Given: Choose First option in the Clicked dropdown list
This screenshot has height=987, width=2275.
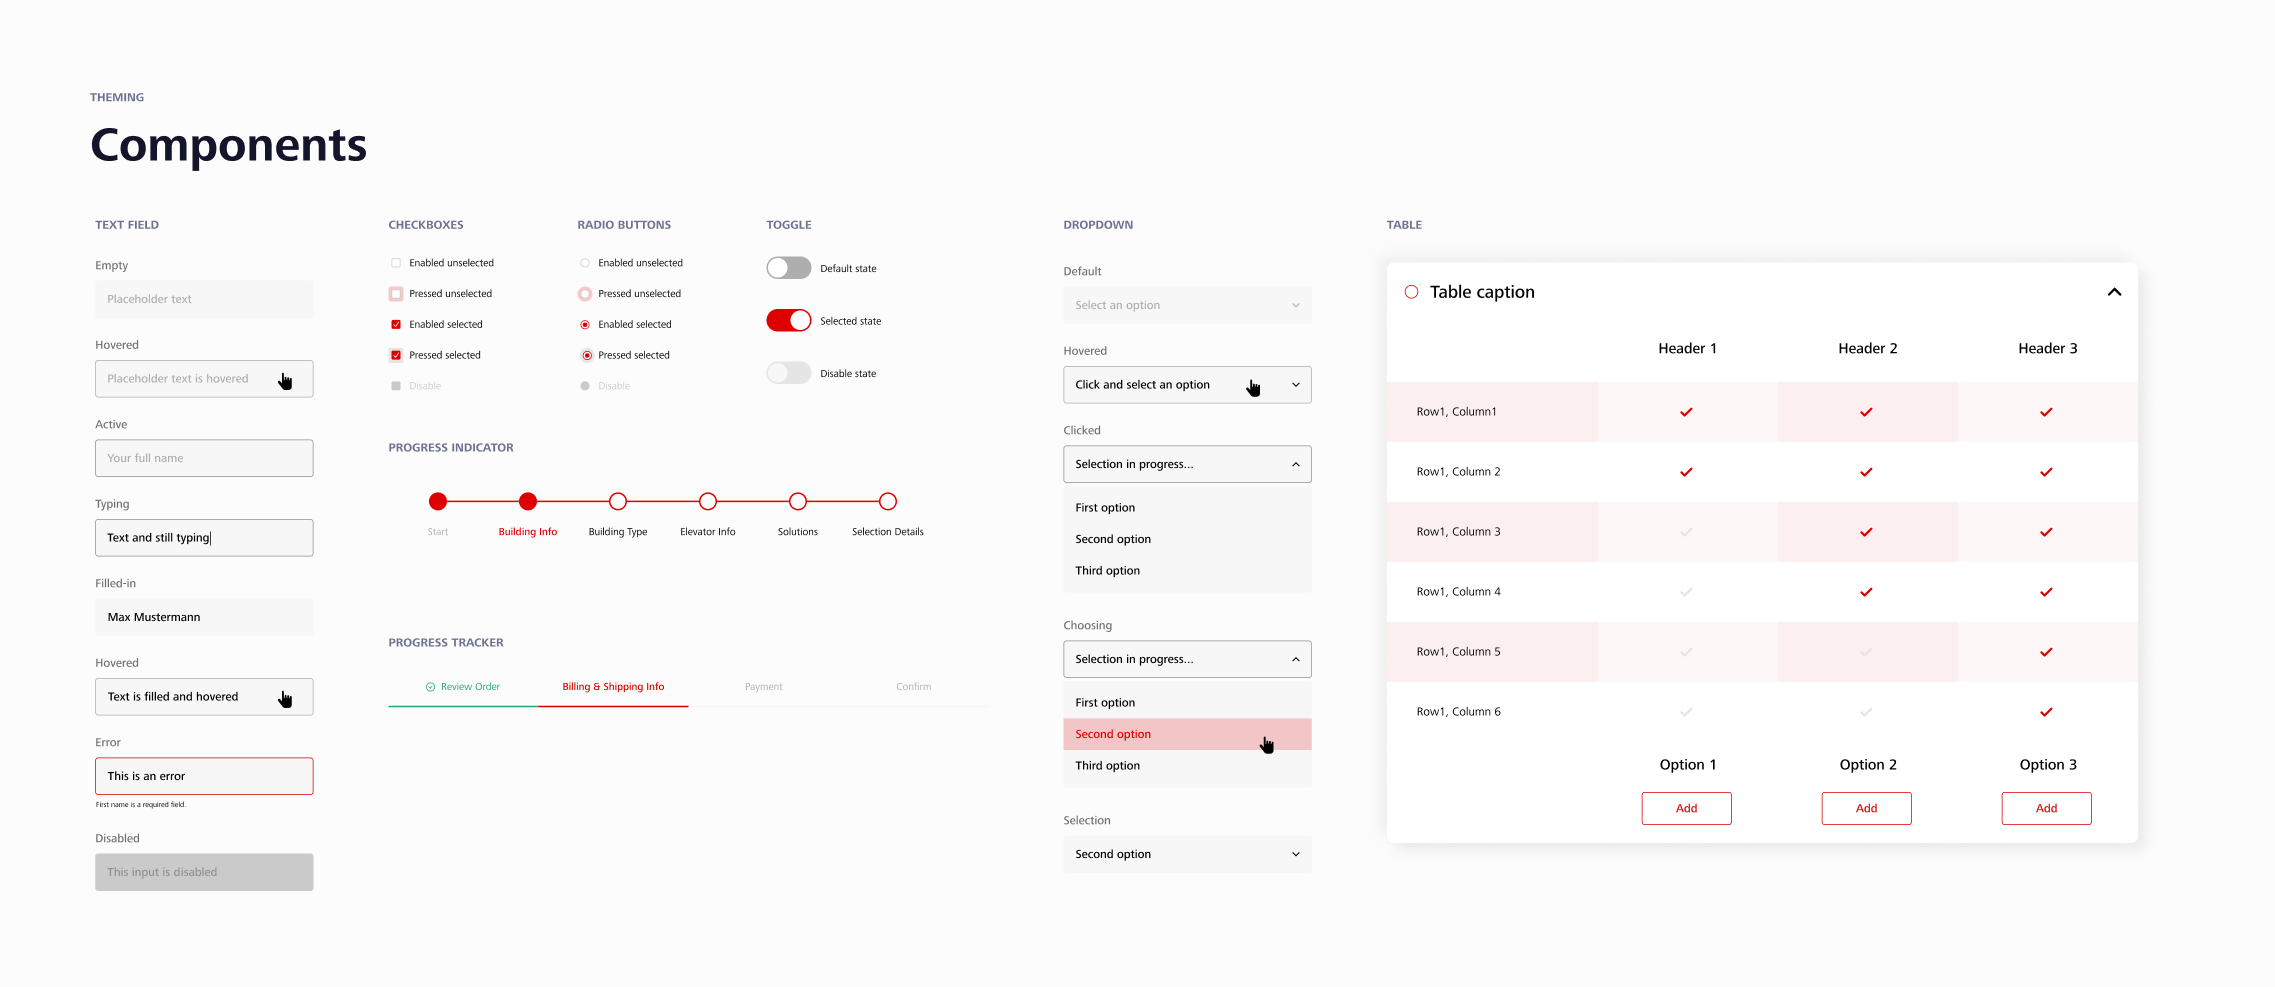Looking at the screenshot, I should (1187, 508).
